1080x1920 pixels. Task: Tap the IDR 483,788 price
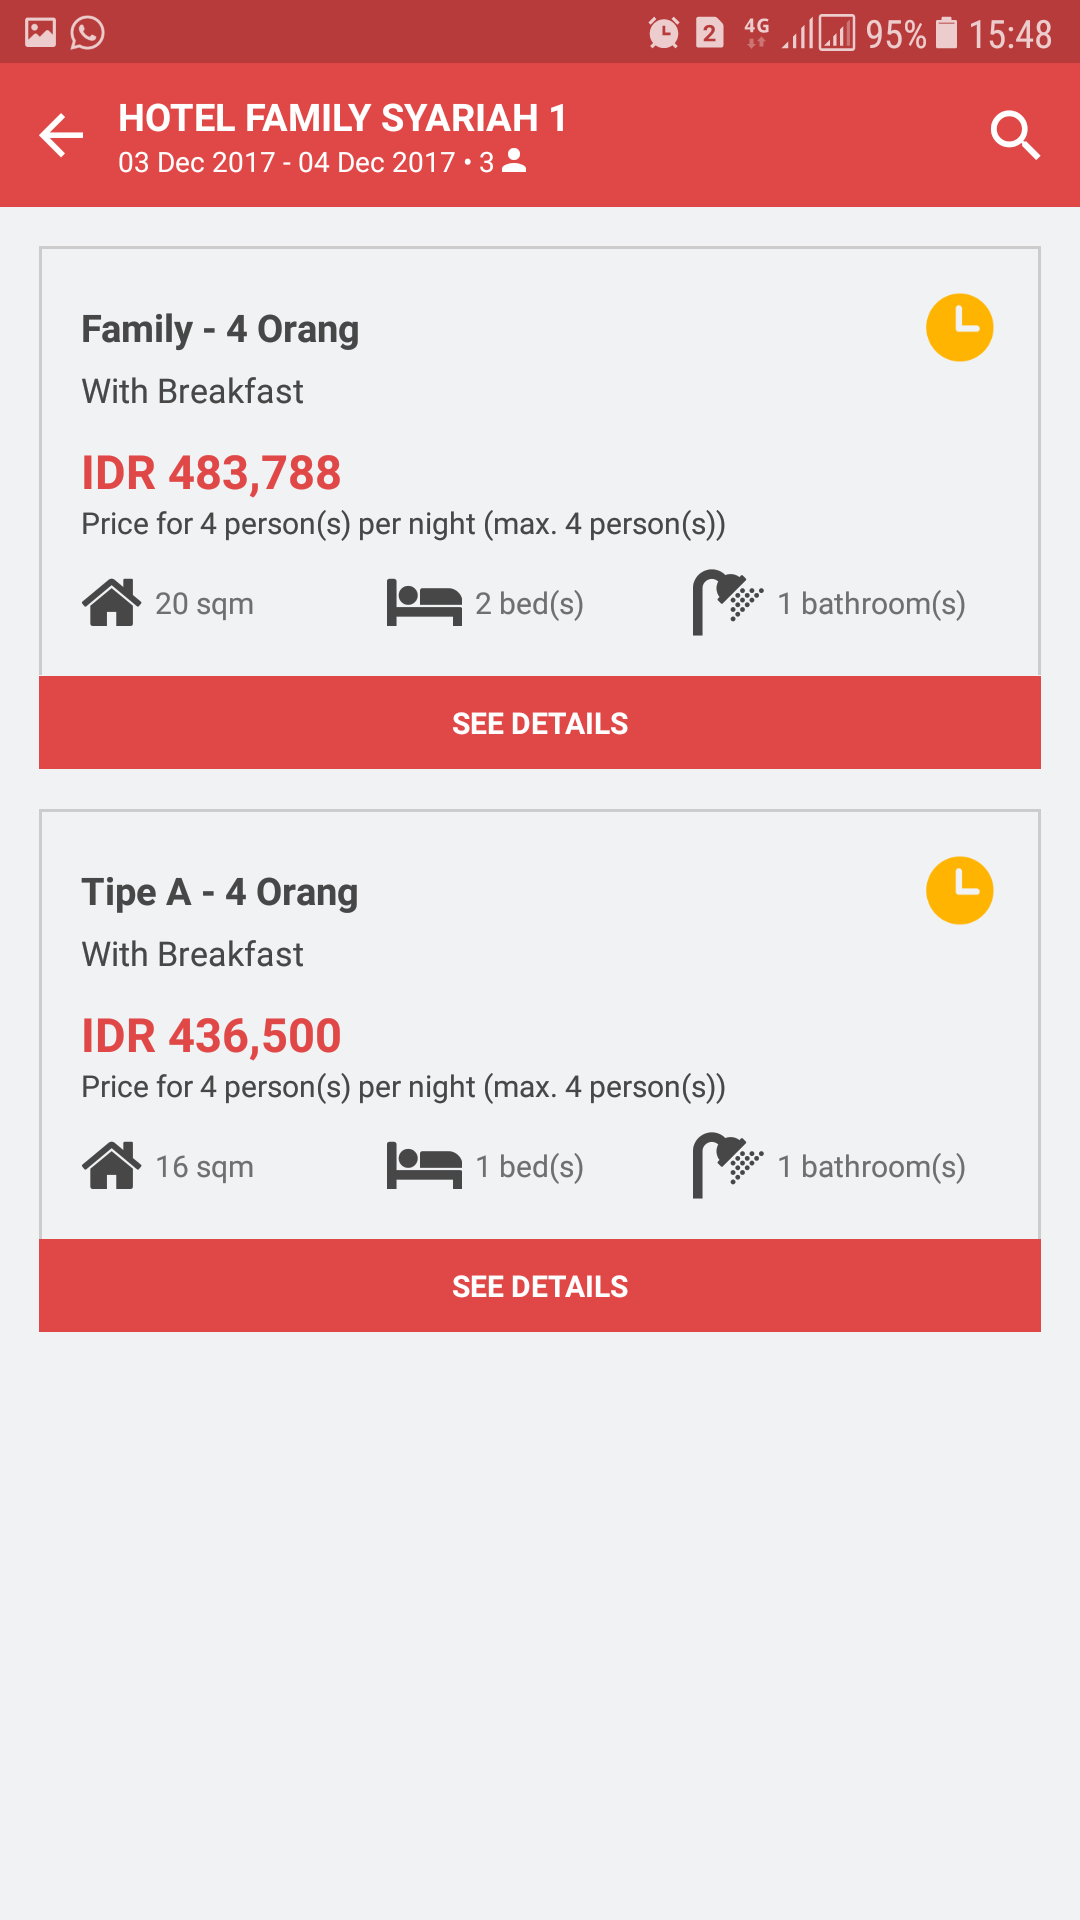pyautogui.click(x=211, y=473)
